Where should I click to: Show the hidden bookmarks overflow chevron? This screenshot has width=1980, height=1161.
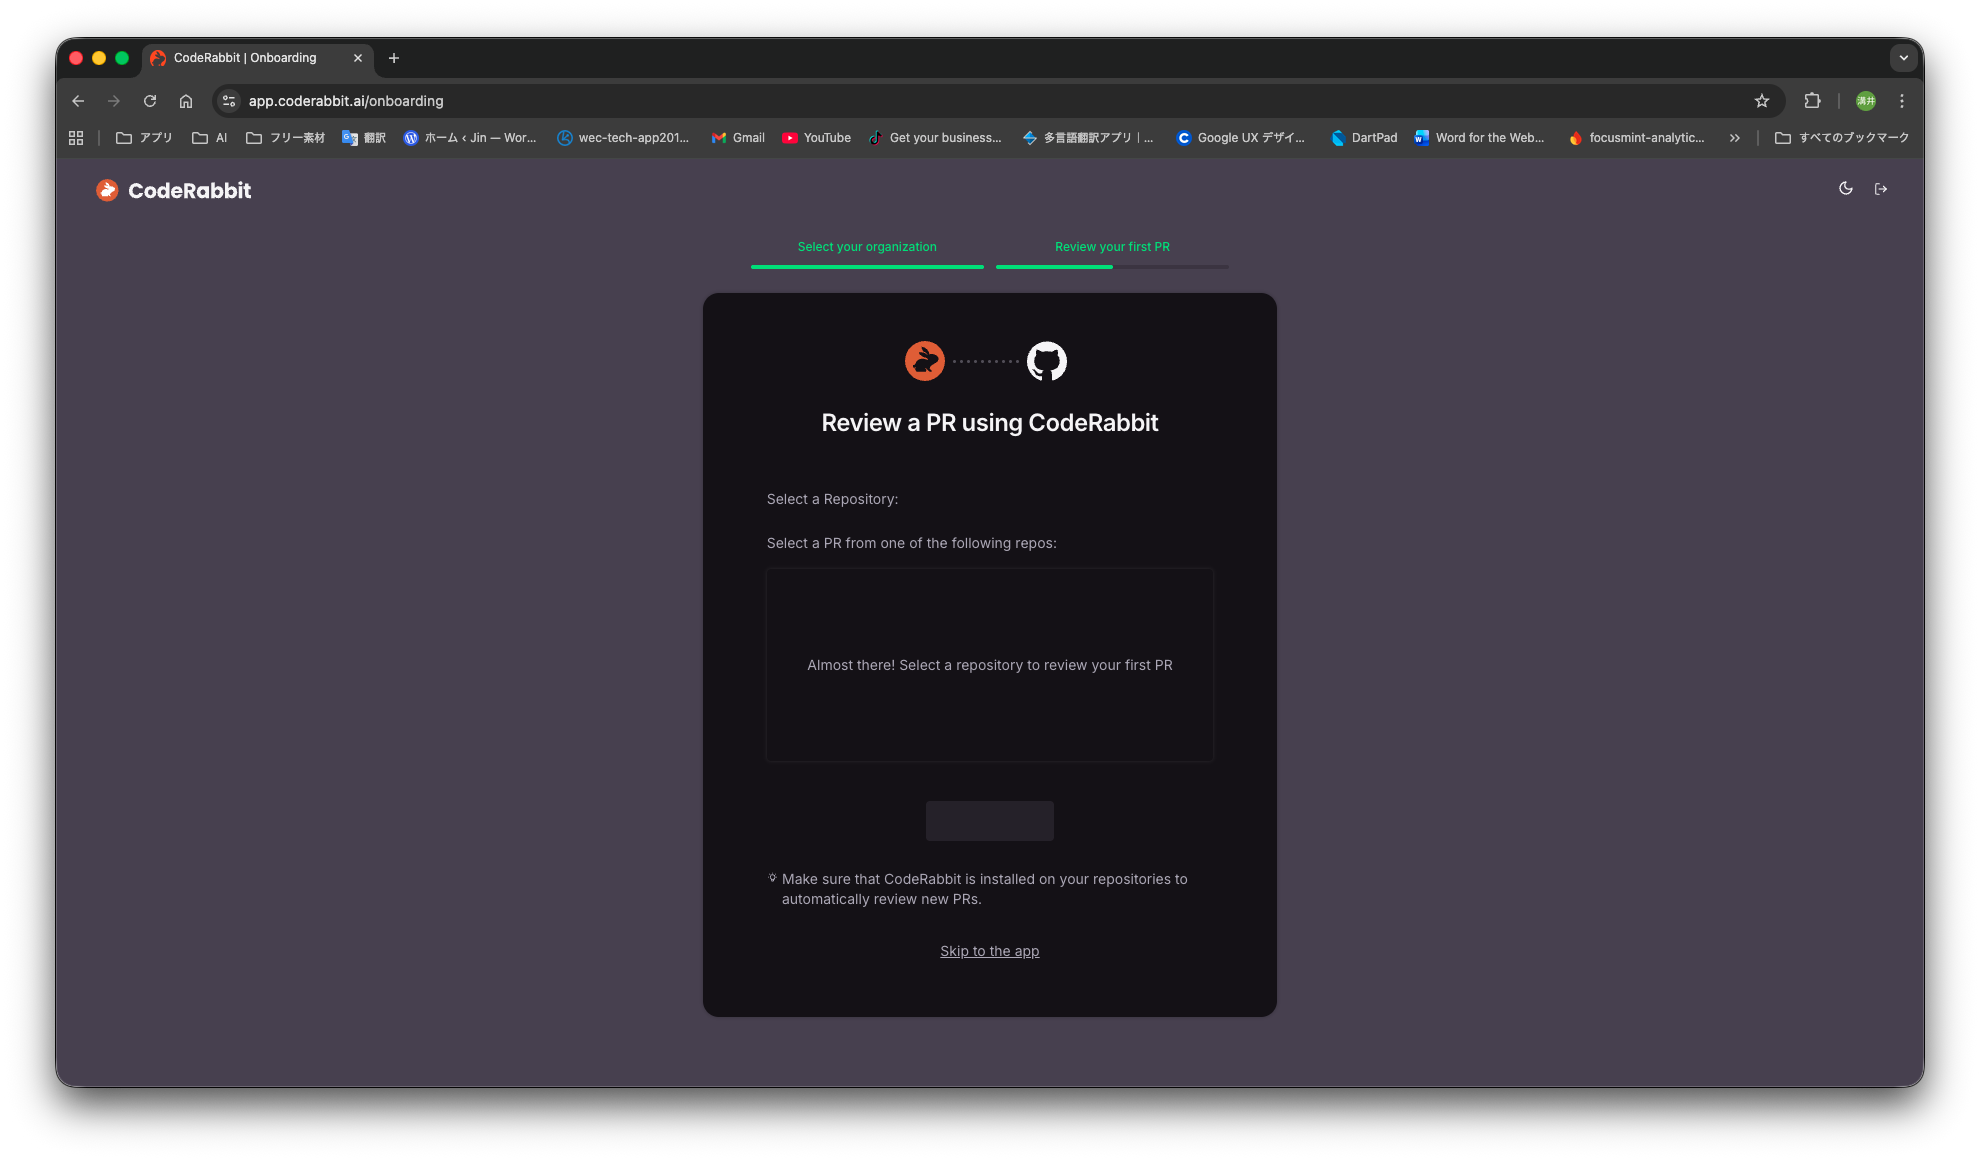click(1734, 138)
